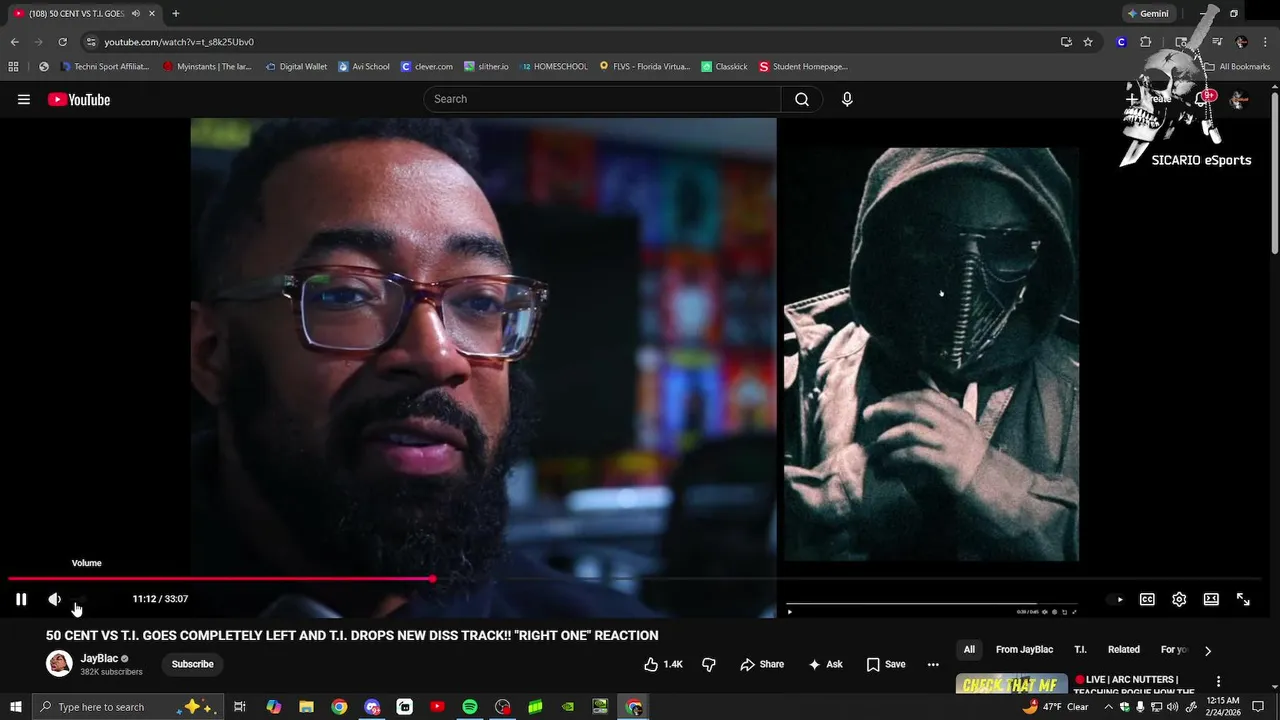Open the Myinstants bookmark

tap(207, 67)
